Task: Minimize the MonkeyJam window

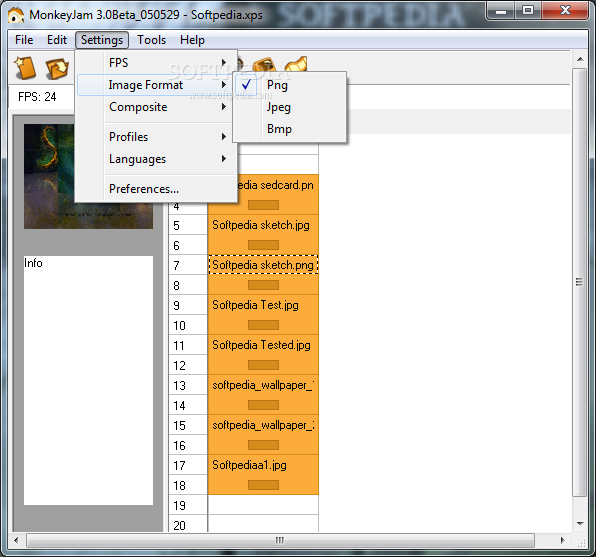Action: click(x=501, y=11)
